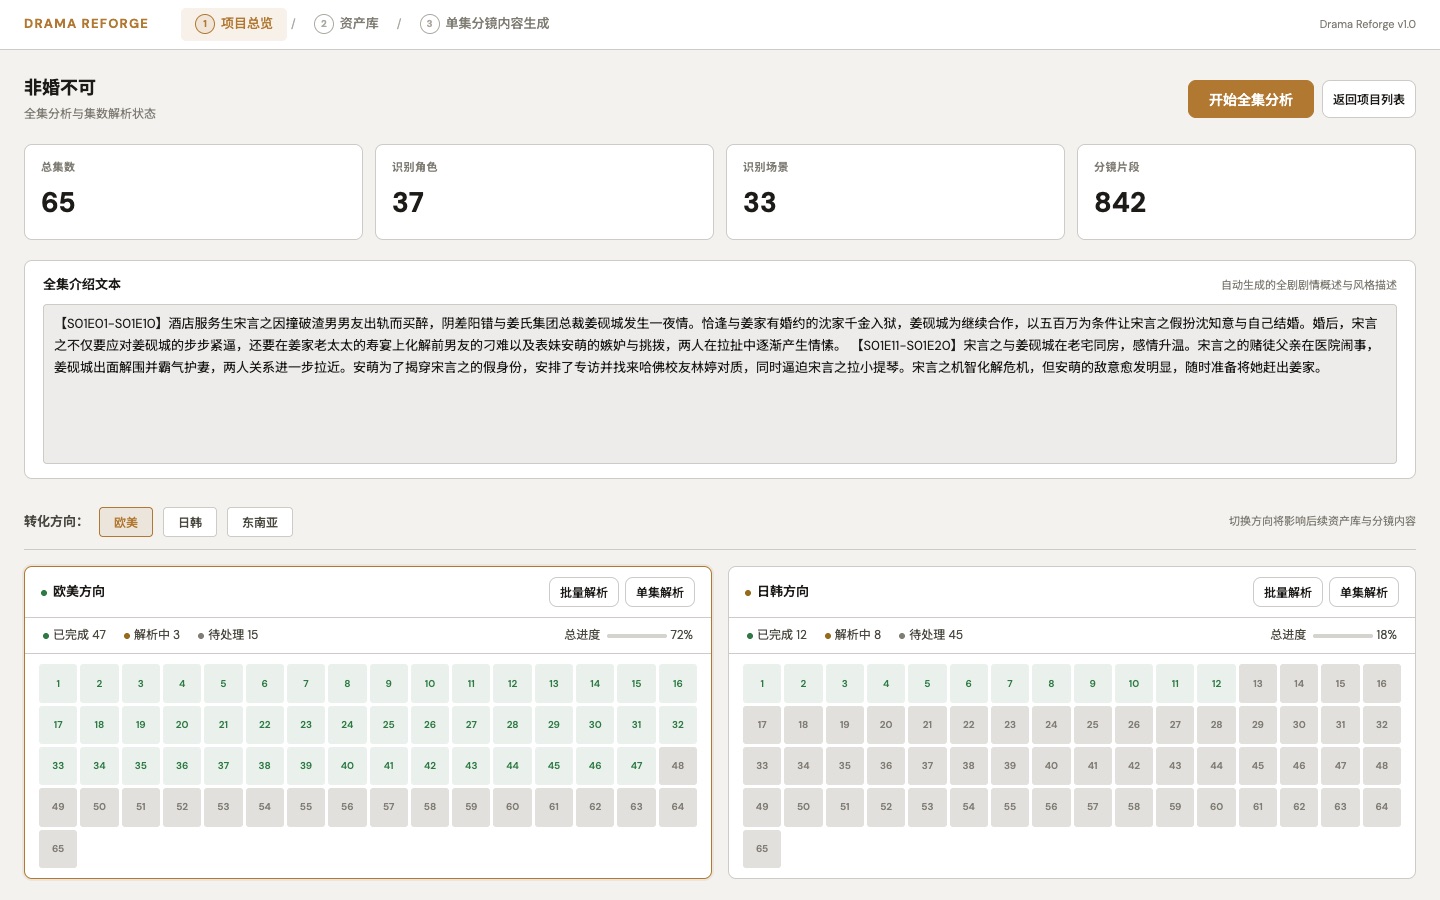
Task: Click the DRAMA REFORGE logo
Action: (x=86, y=24)
